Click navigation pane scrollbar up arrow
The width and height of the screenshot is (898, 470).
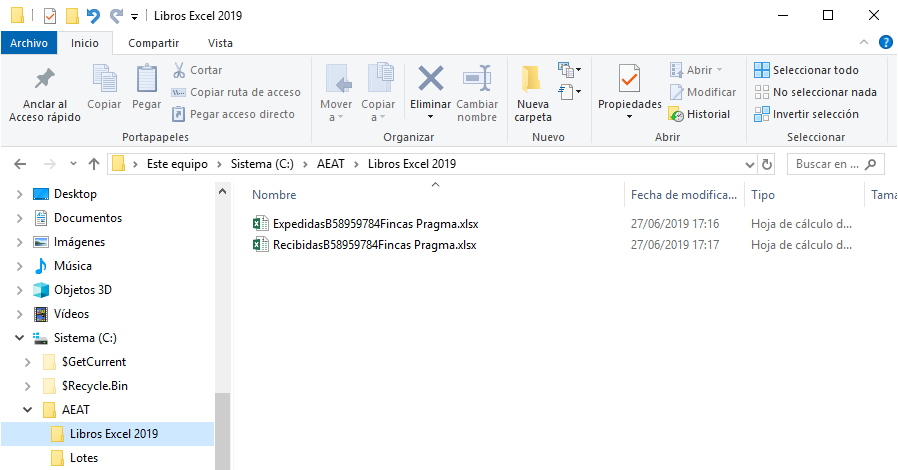pos(222,192)
